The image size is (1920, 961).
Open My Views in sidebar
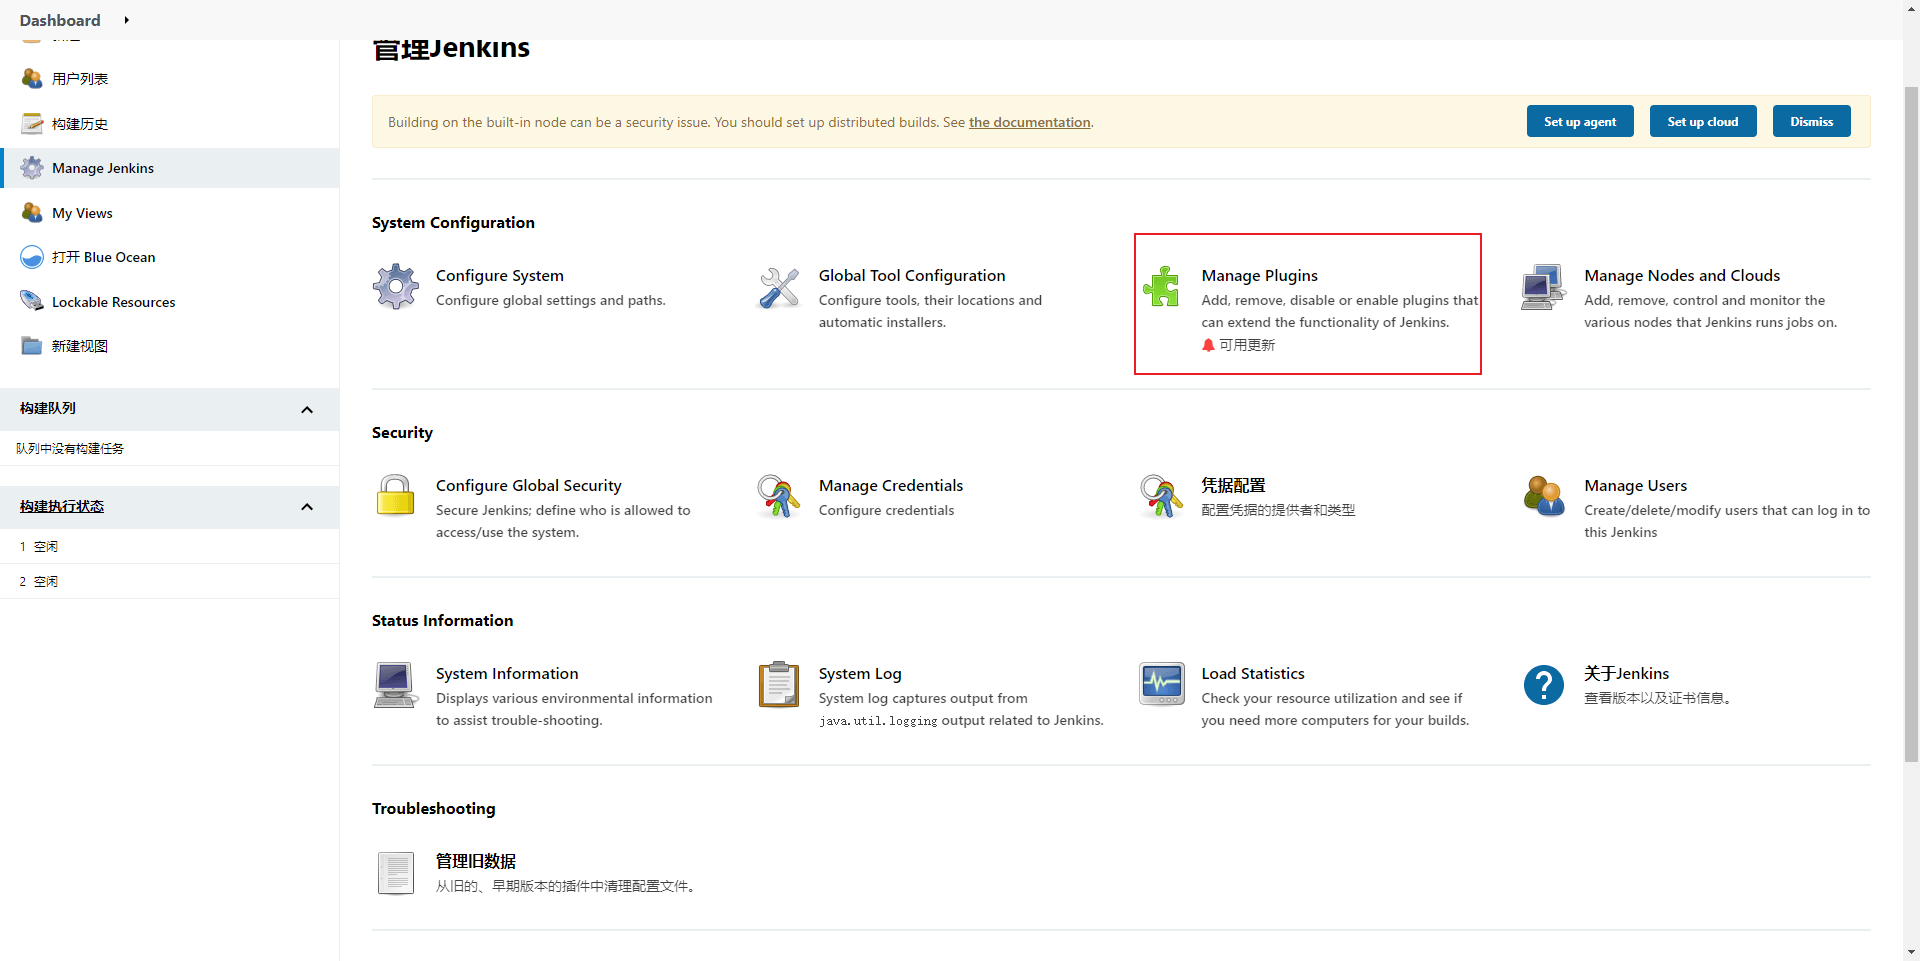pos(82,213)
